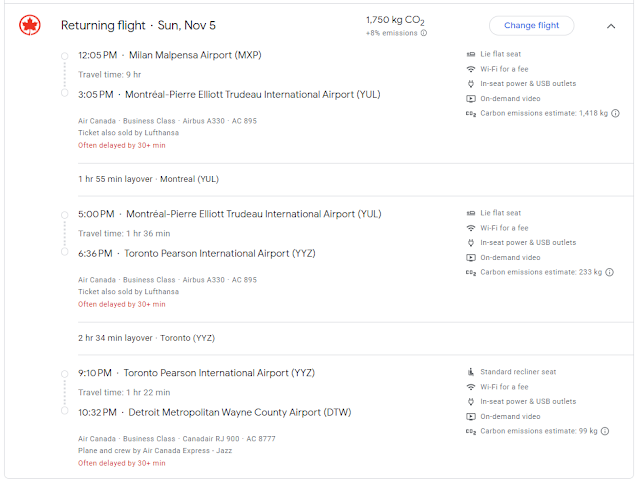This screenshot has height=484, width=640.
Task: Click 'Carbon emissions estimate: 99 kg' text
Action: (539, 431)
